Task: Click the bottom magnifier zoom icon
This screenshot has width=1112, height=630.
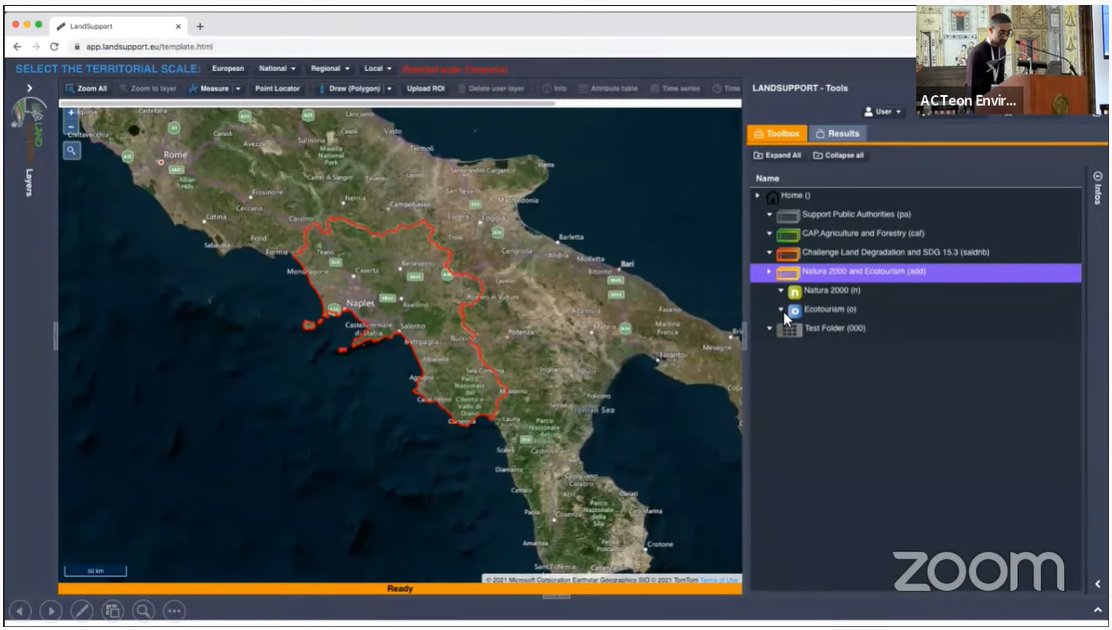Action: coord(143,610)
